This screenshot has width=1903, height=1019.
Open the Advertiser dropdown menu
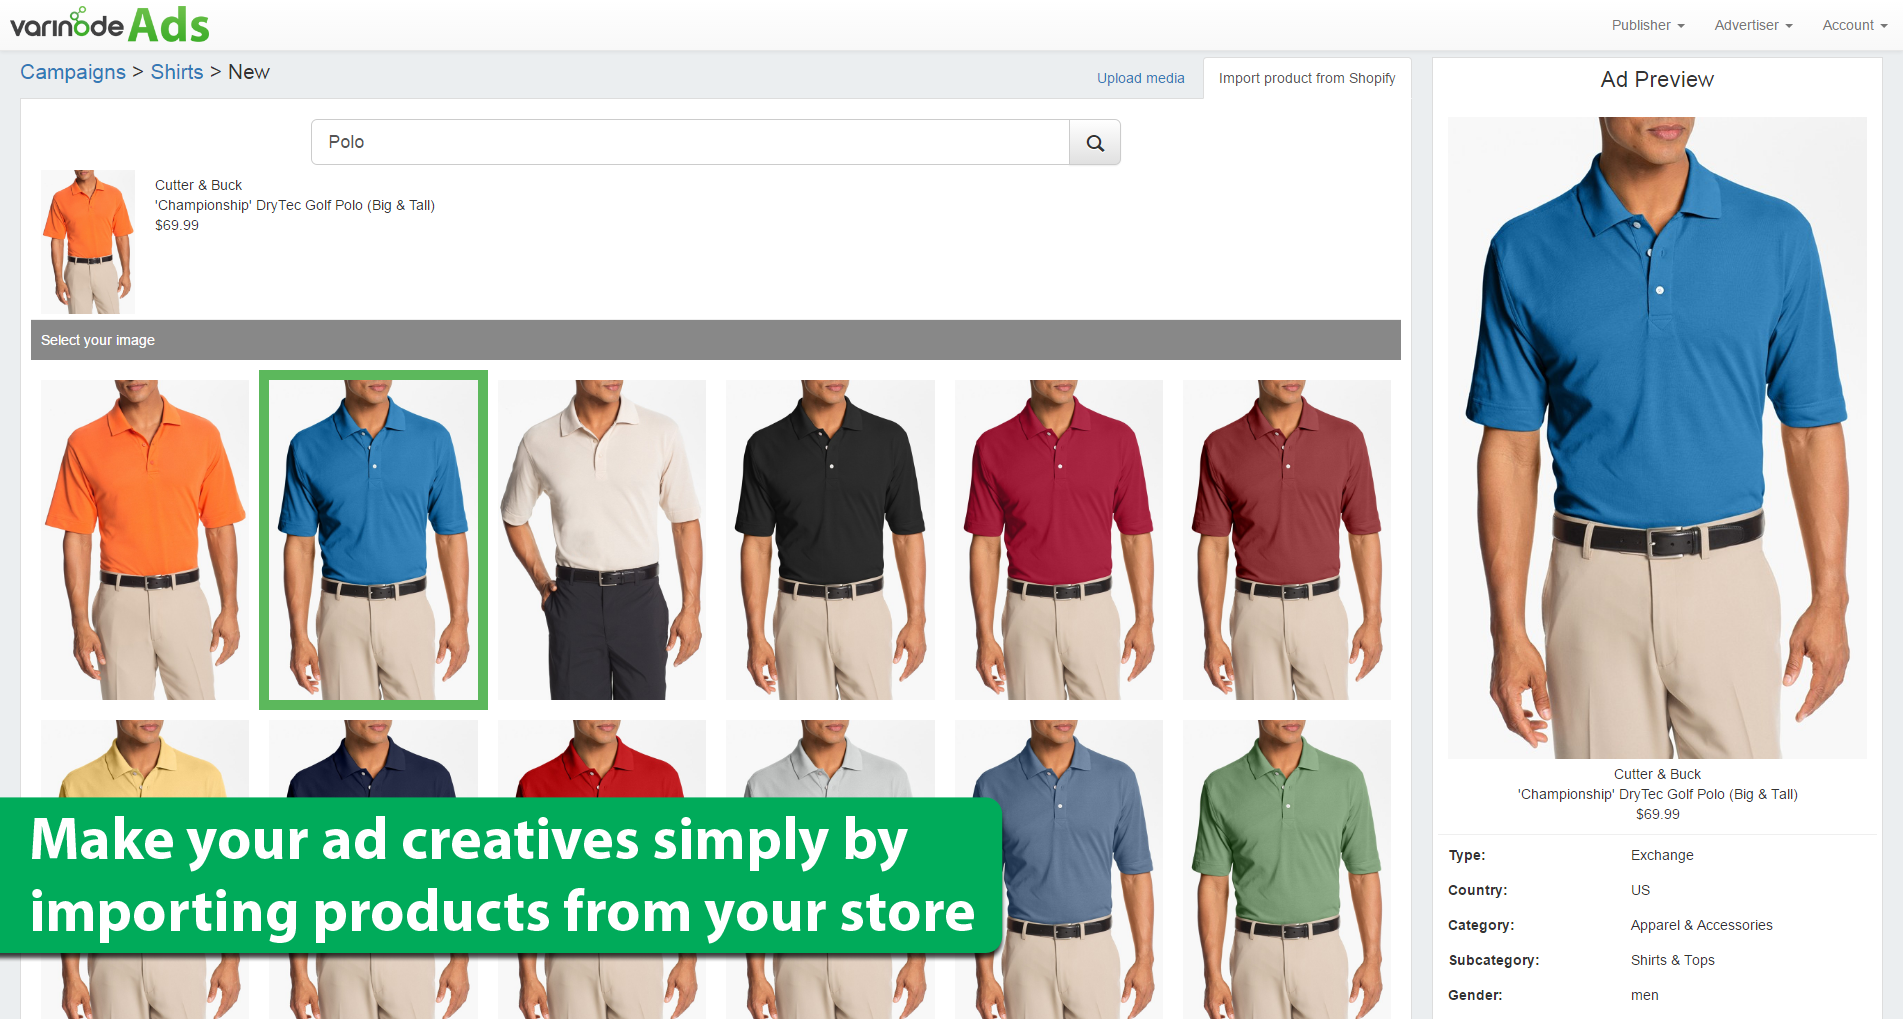pyautogui.click(x=1753, y=25)
